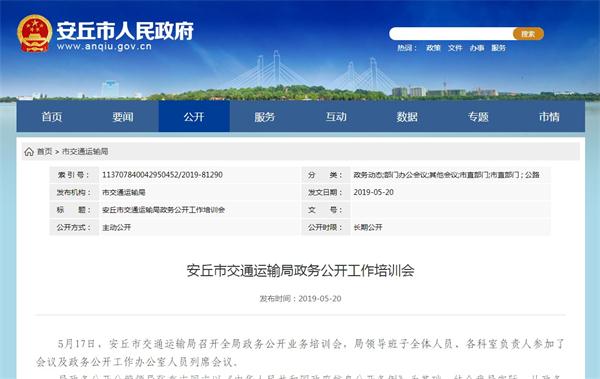The width and height of the screenshot is (600, 379).
Task: Open the 市情 navigation tab
Action: pos(549,117)
